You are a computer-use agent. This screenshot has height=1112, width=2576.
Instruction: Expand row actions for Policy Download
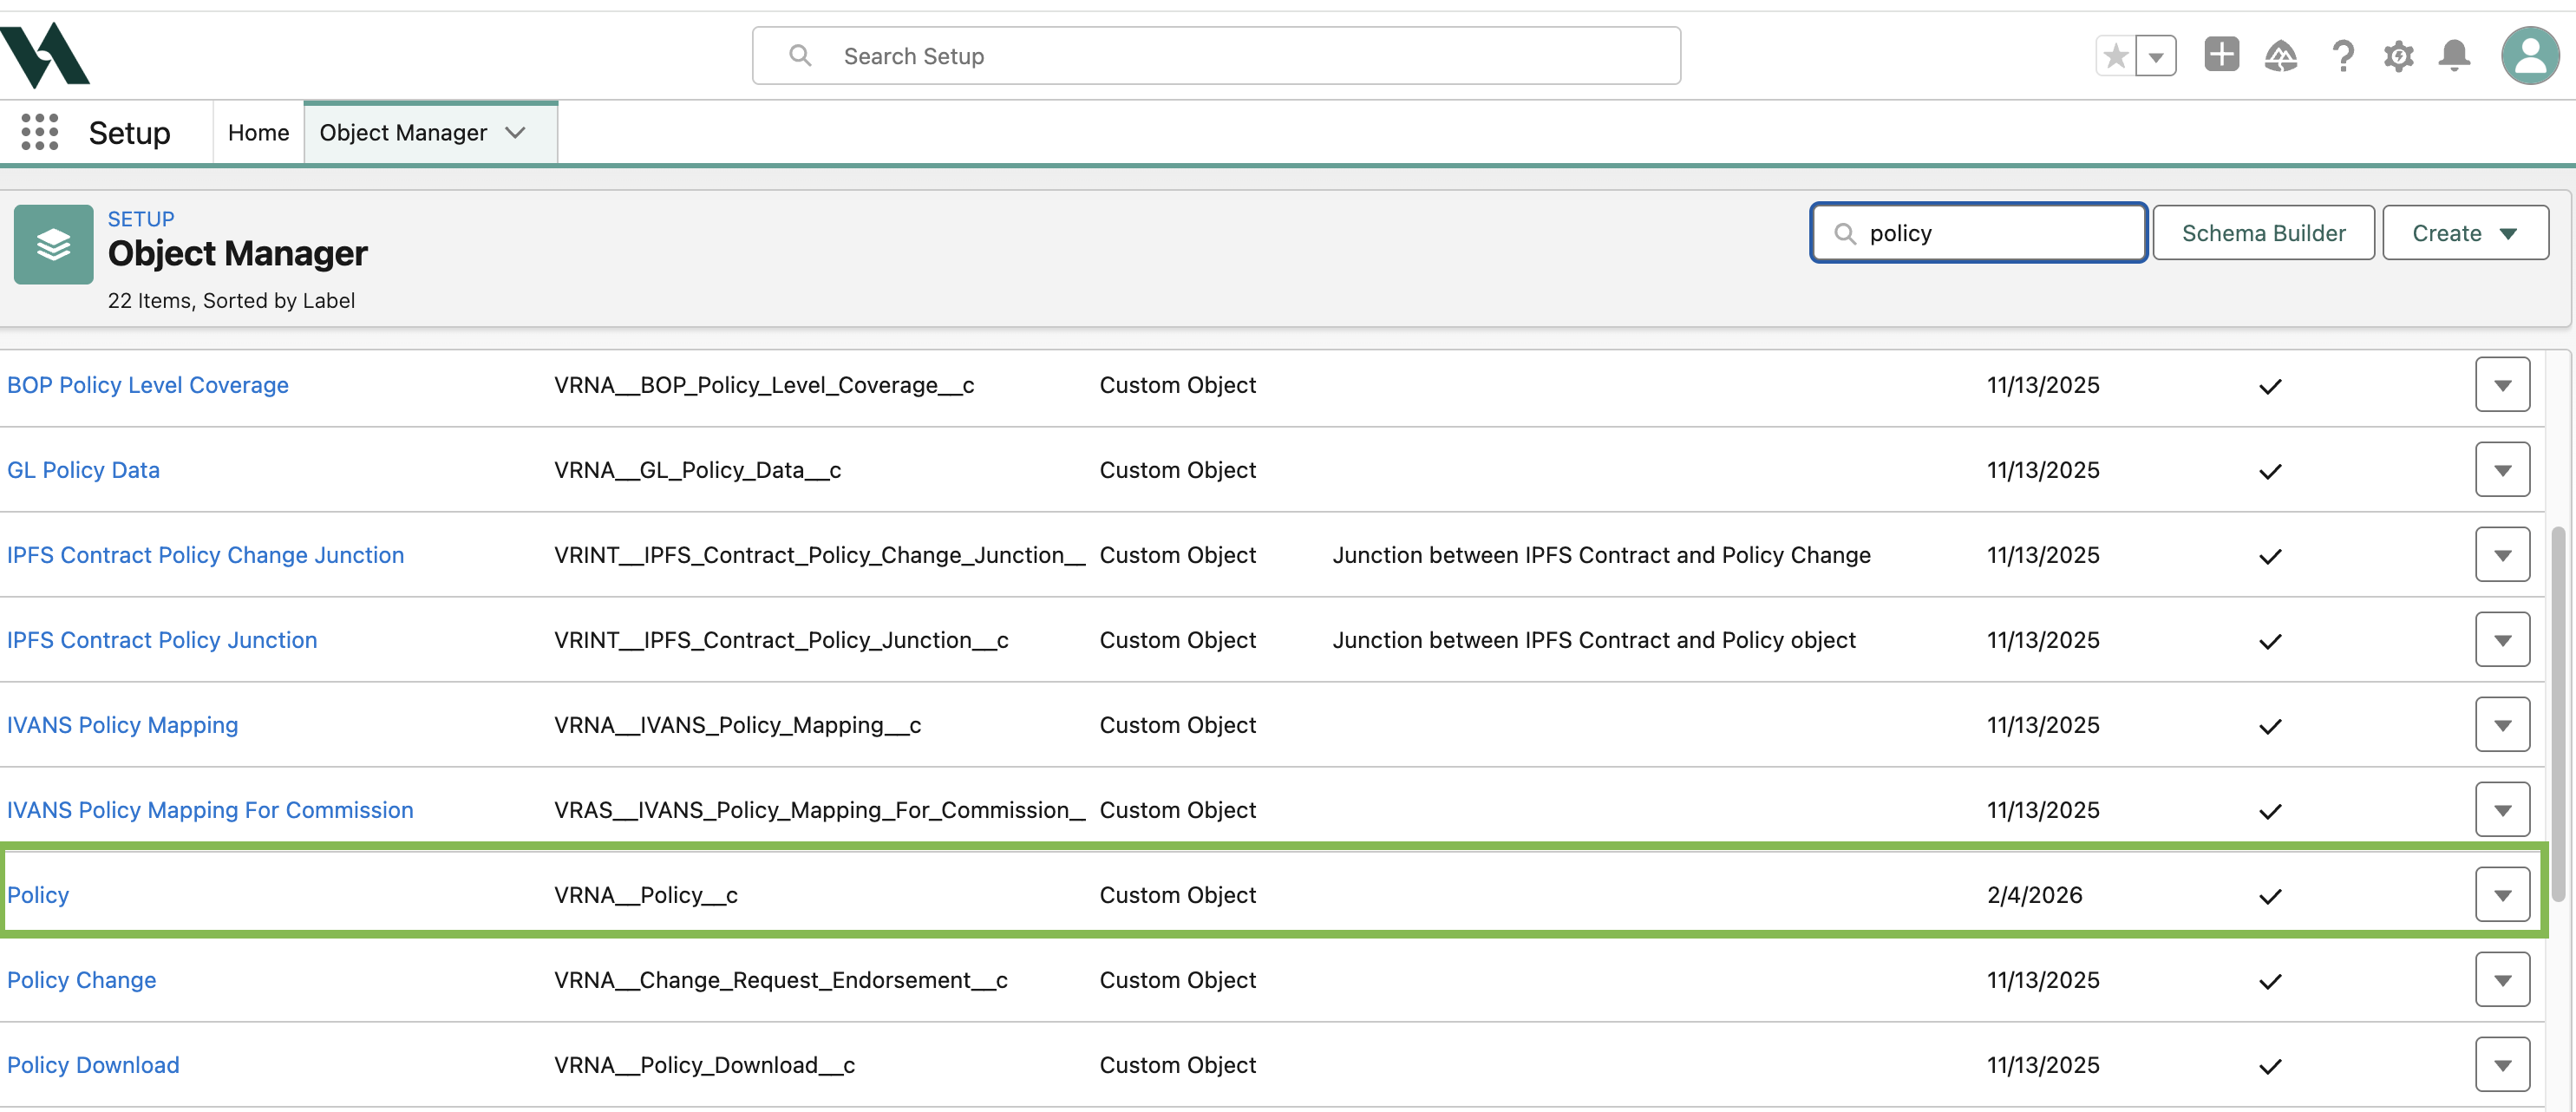click(x=2502, y=1065)
